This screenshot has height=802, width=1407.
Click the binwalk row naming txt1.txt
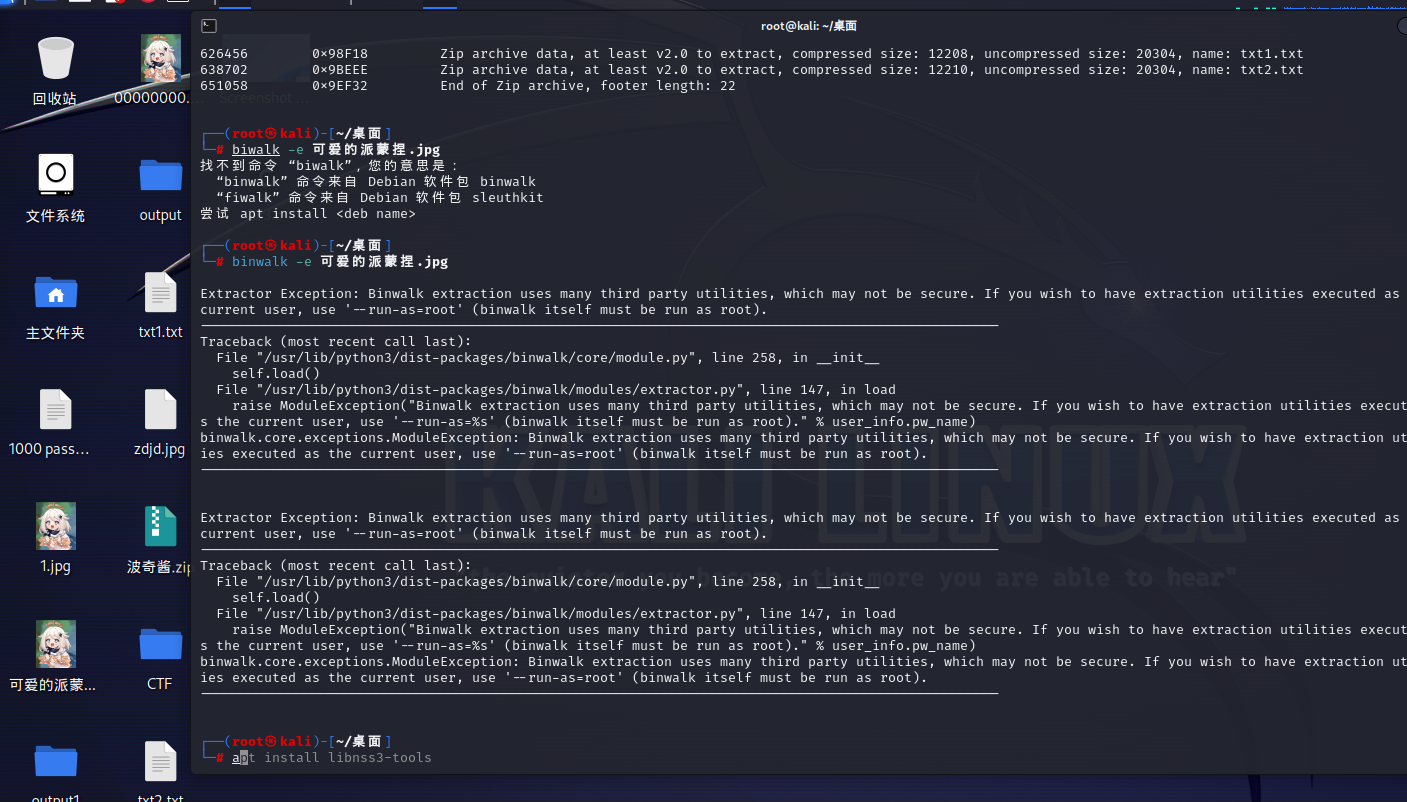pyautogui.click(x=752, y=54)
